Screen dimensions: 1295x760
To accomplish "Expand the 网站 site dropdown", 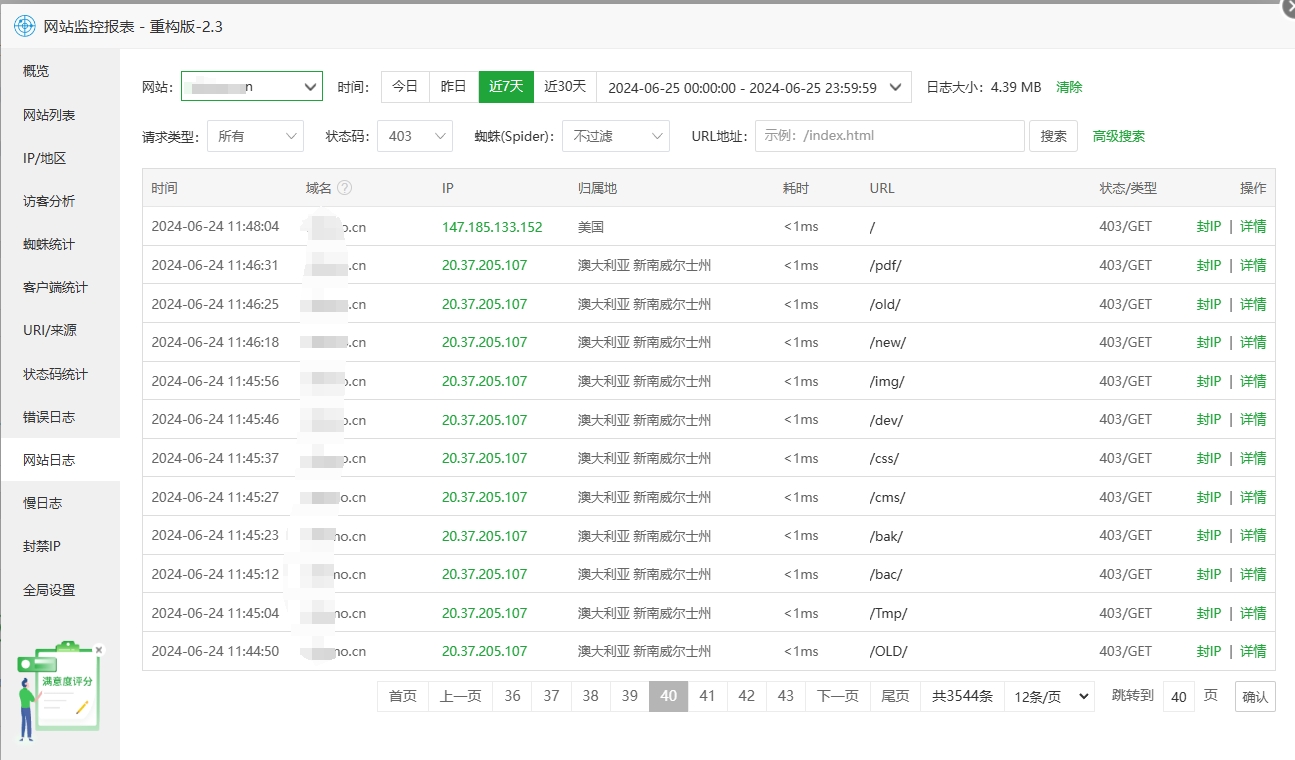I will tap(252, 86).
